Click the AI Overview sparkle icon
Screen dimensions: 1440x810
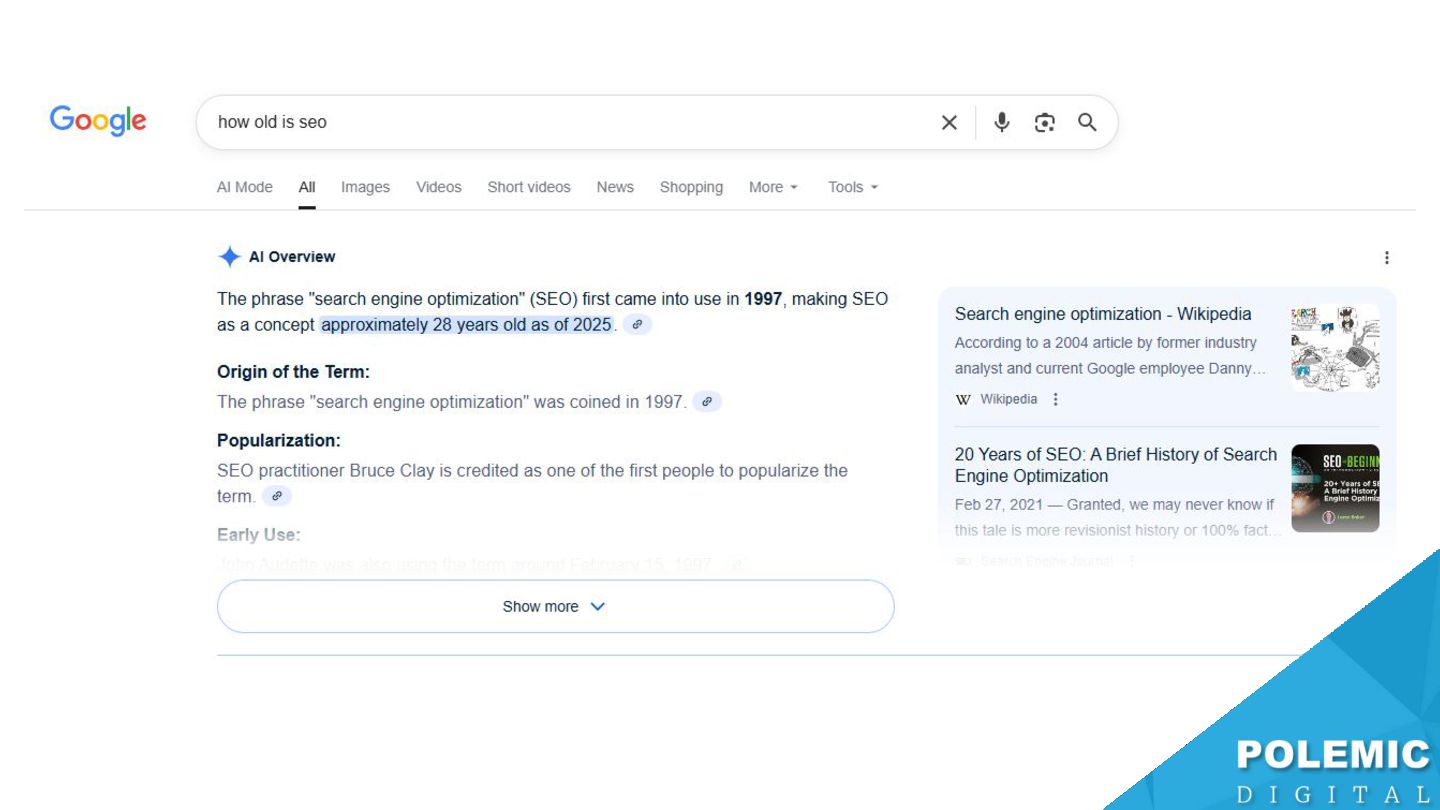click(x=229, y=257)
